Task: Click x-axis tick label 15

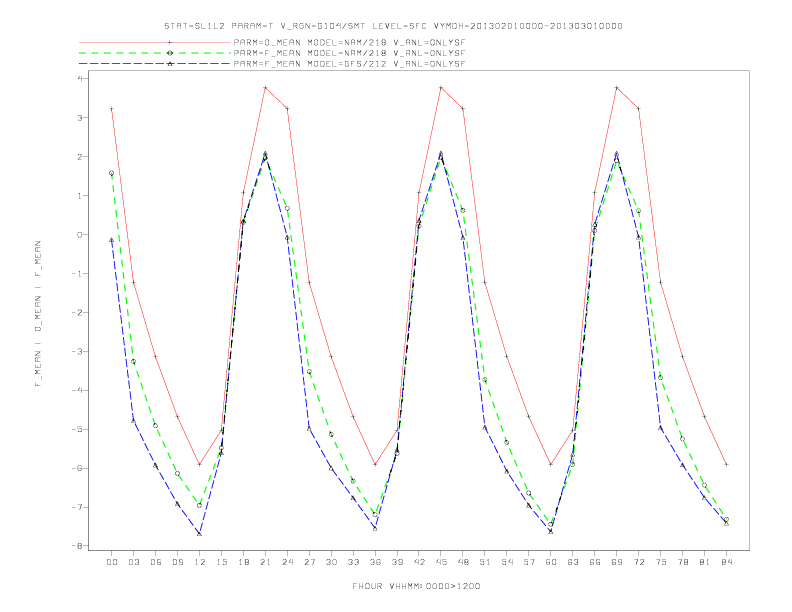Action: coord(221,562)
